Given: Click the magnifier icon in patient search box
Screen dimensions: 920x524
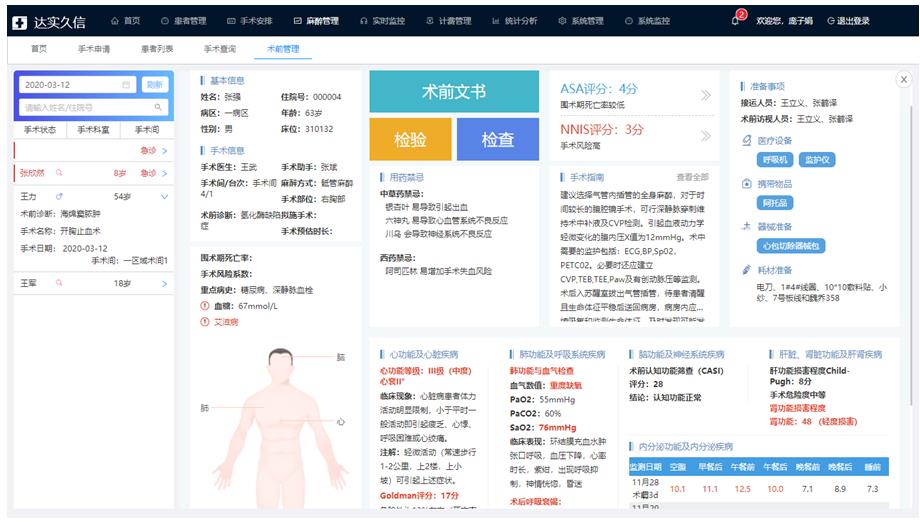Looking at the screenshot, I should 158,107.
